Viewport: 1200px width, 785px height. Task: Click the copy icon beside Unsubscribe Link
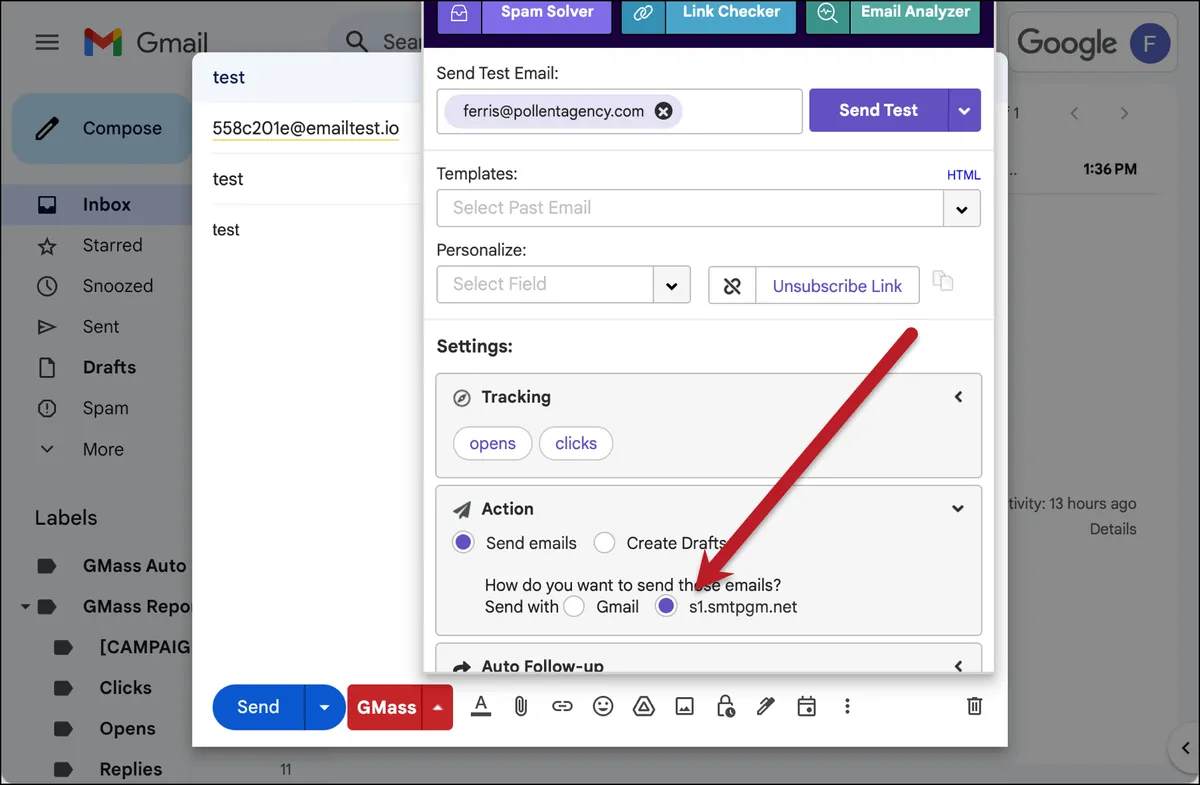pos(943,281)
